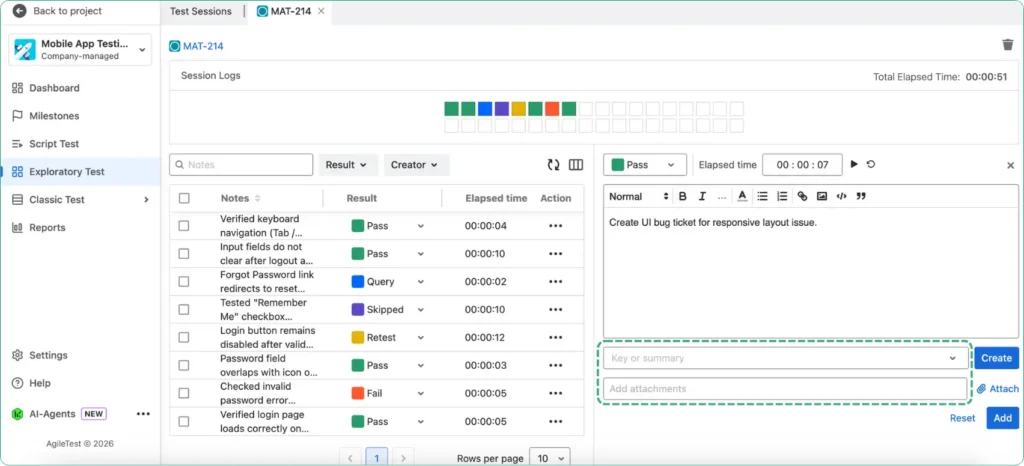Click the Back to project arrow icon
Viewport: 1024px width, 466px height.
(20, 11)
